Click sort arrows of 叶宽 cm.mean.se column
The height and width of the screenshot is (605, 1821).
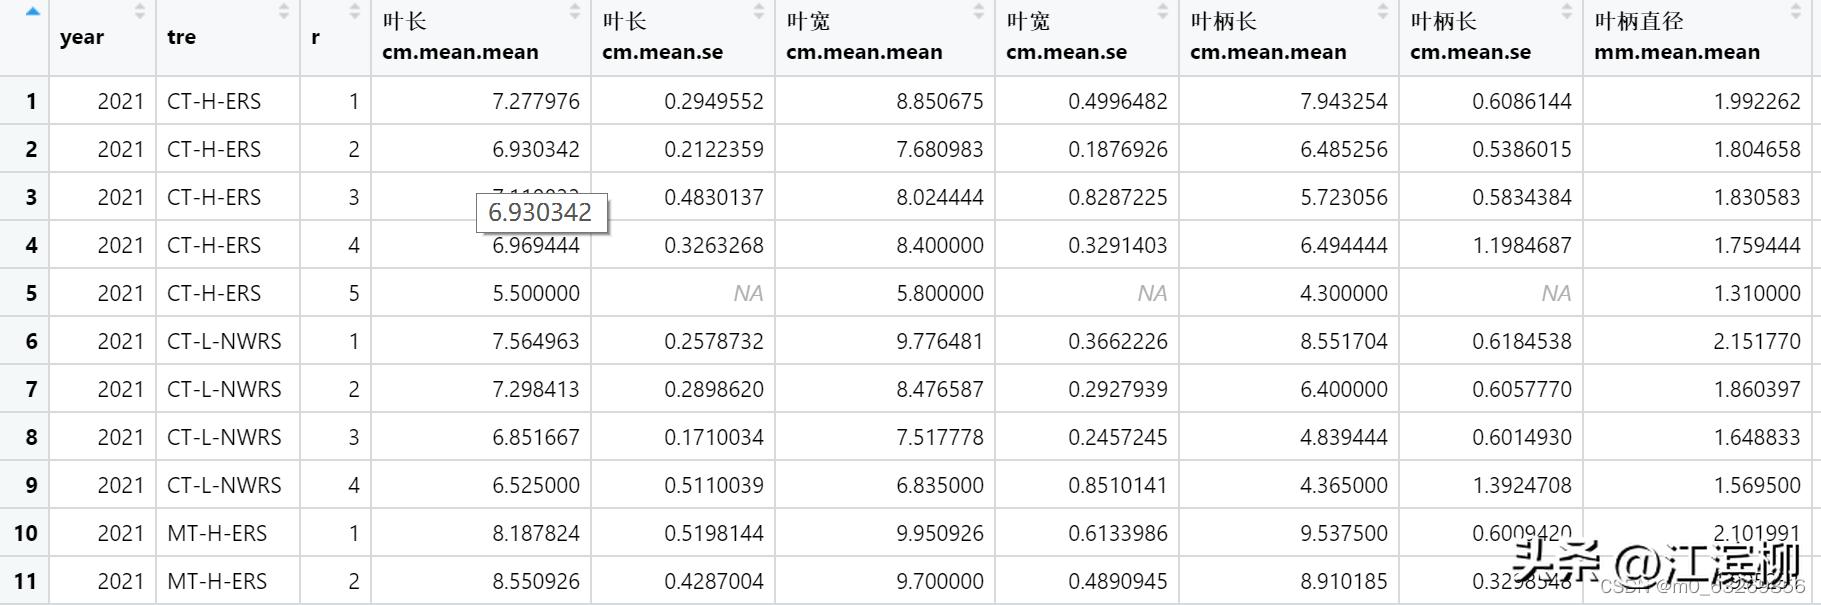tap(1163, 12)
